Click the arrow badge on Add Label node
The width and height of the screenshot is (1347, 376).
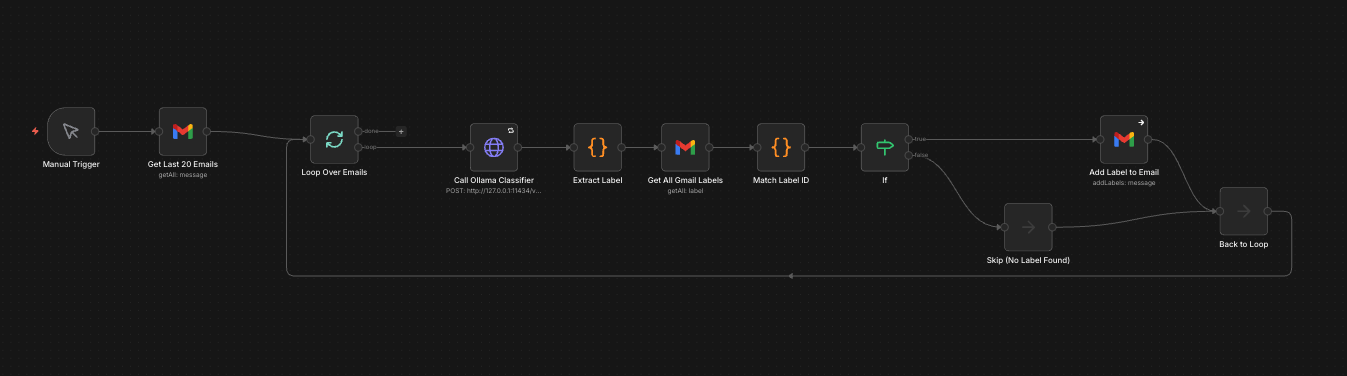(x=1141, y=122)
